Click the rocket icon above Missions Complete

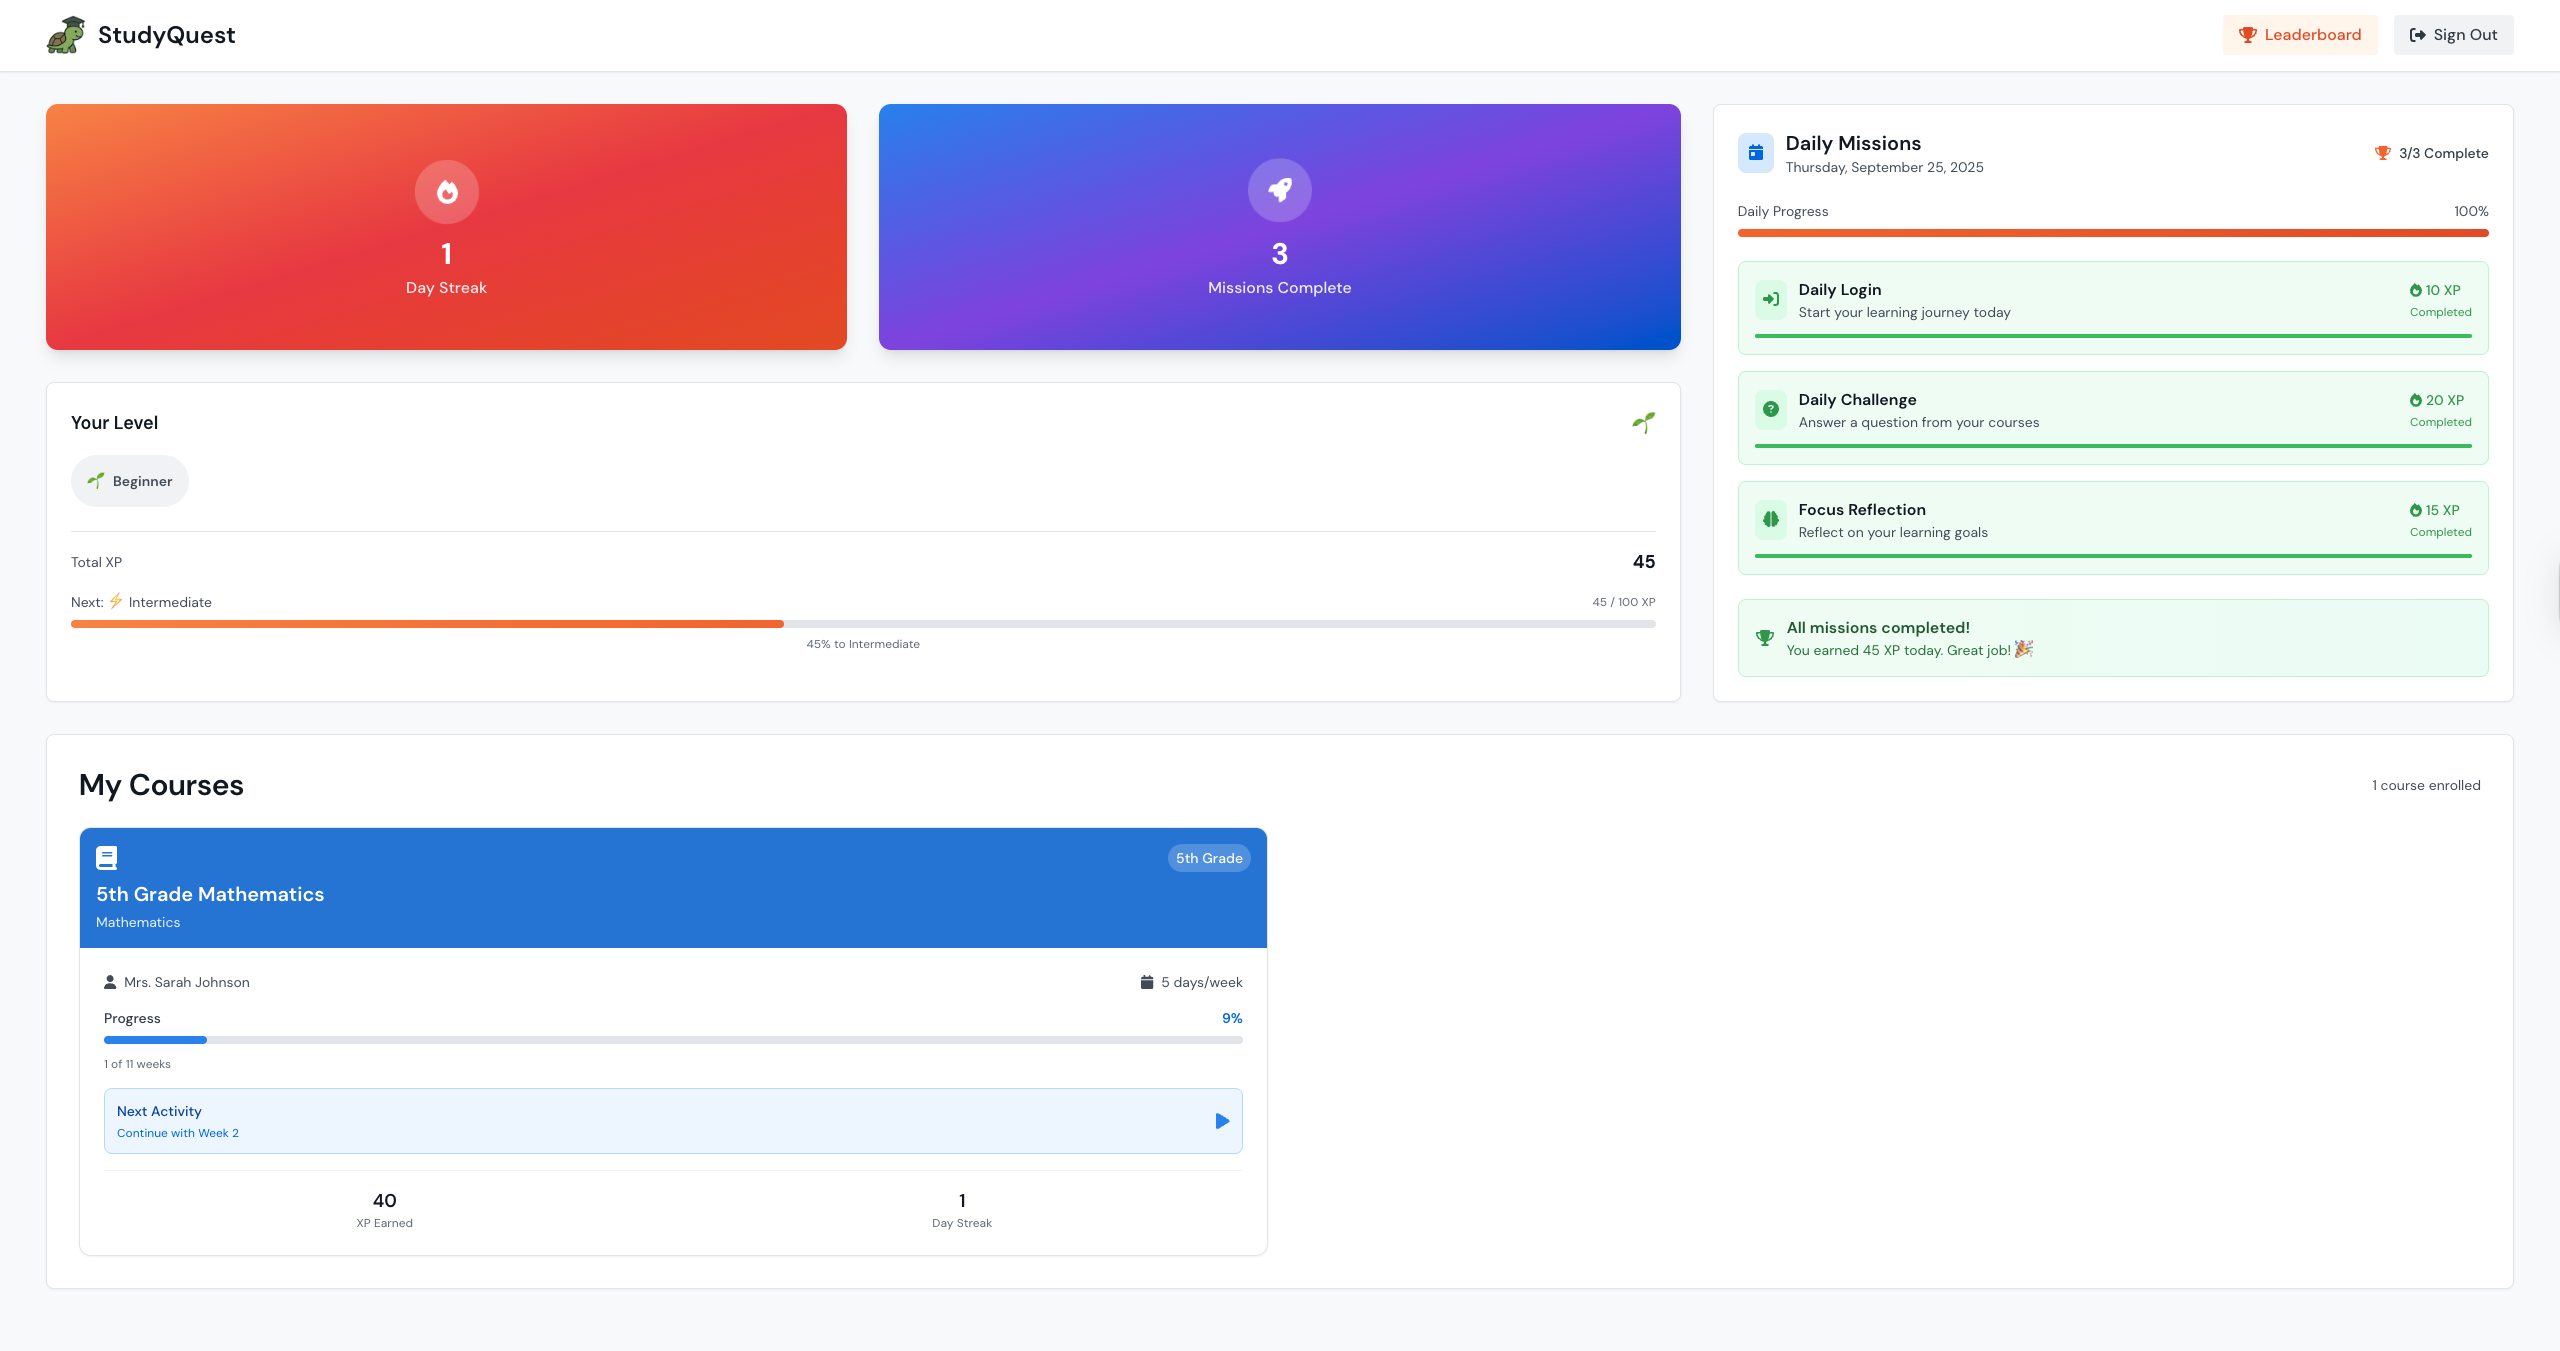1279,190
